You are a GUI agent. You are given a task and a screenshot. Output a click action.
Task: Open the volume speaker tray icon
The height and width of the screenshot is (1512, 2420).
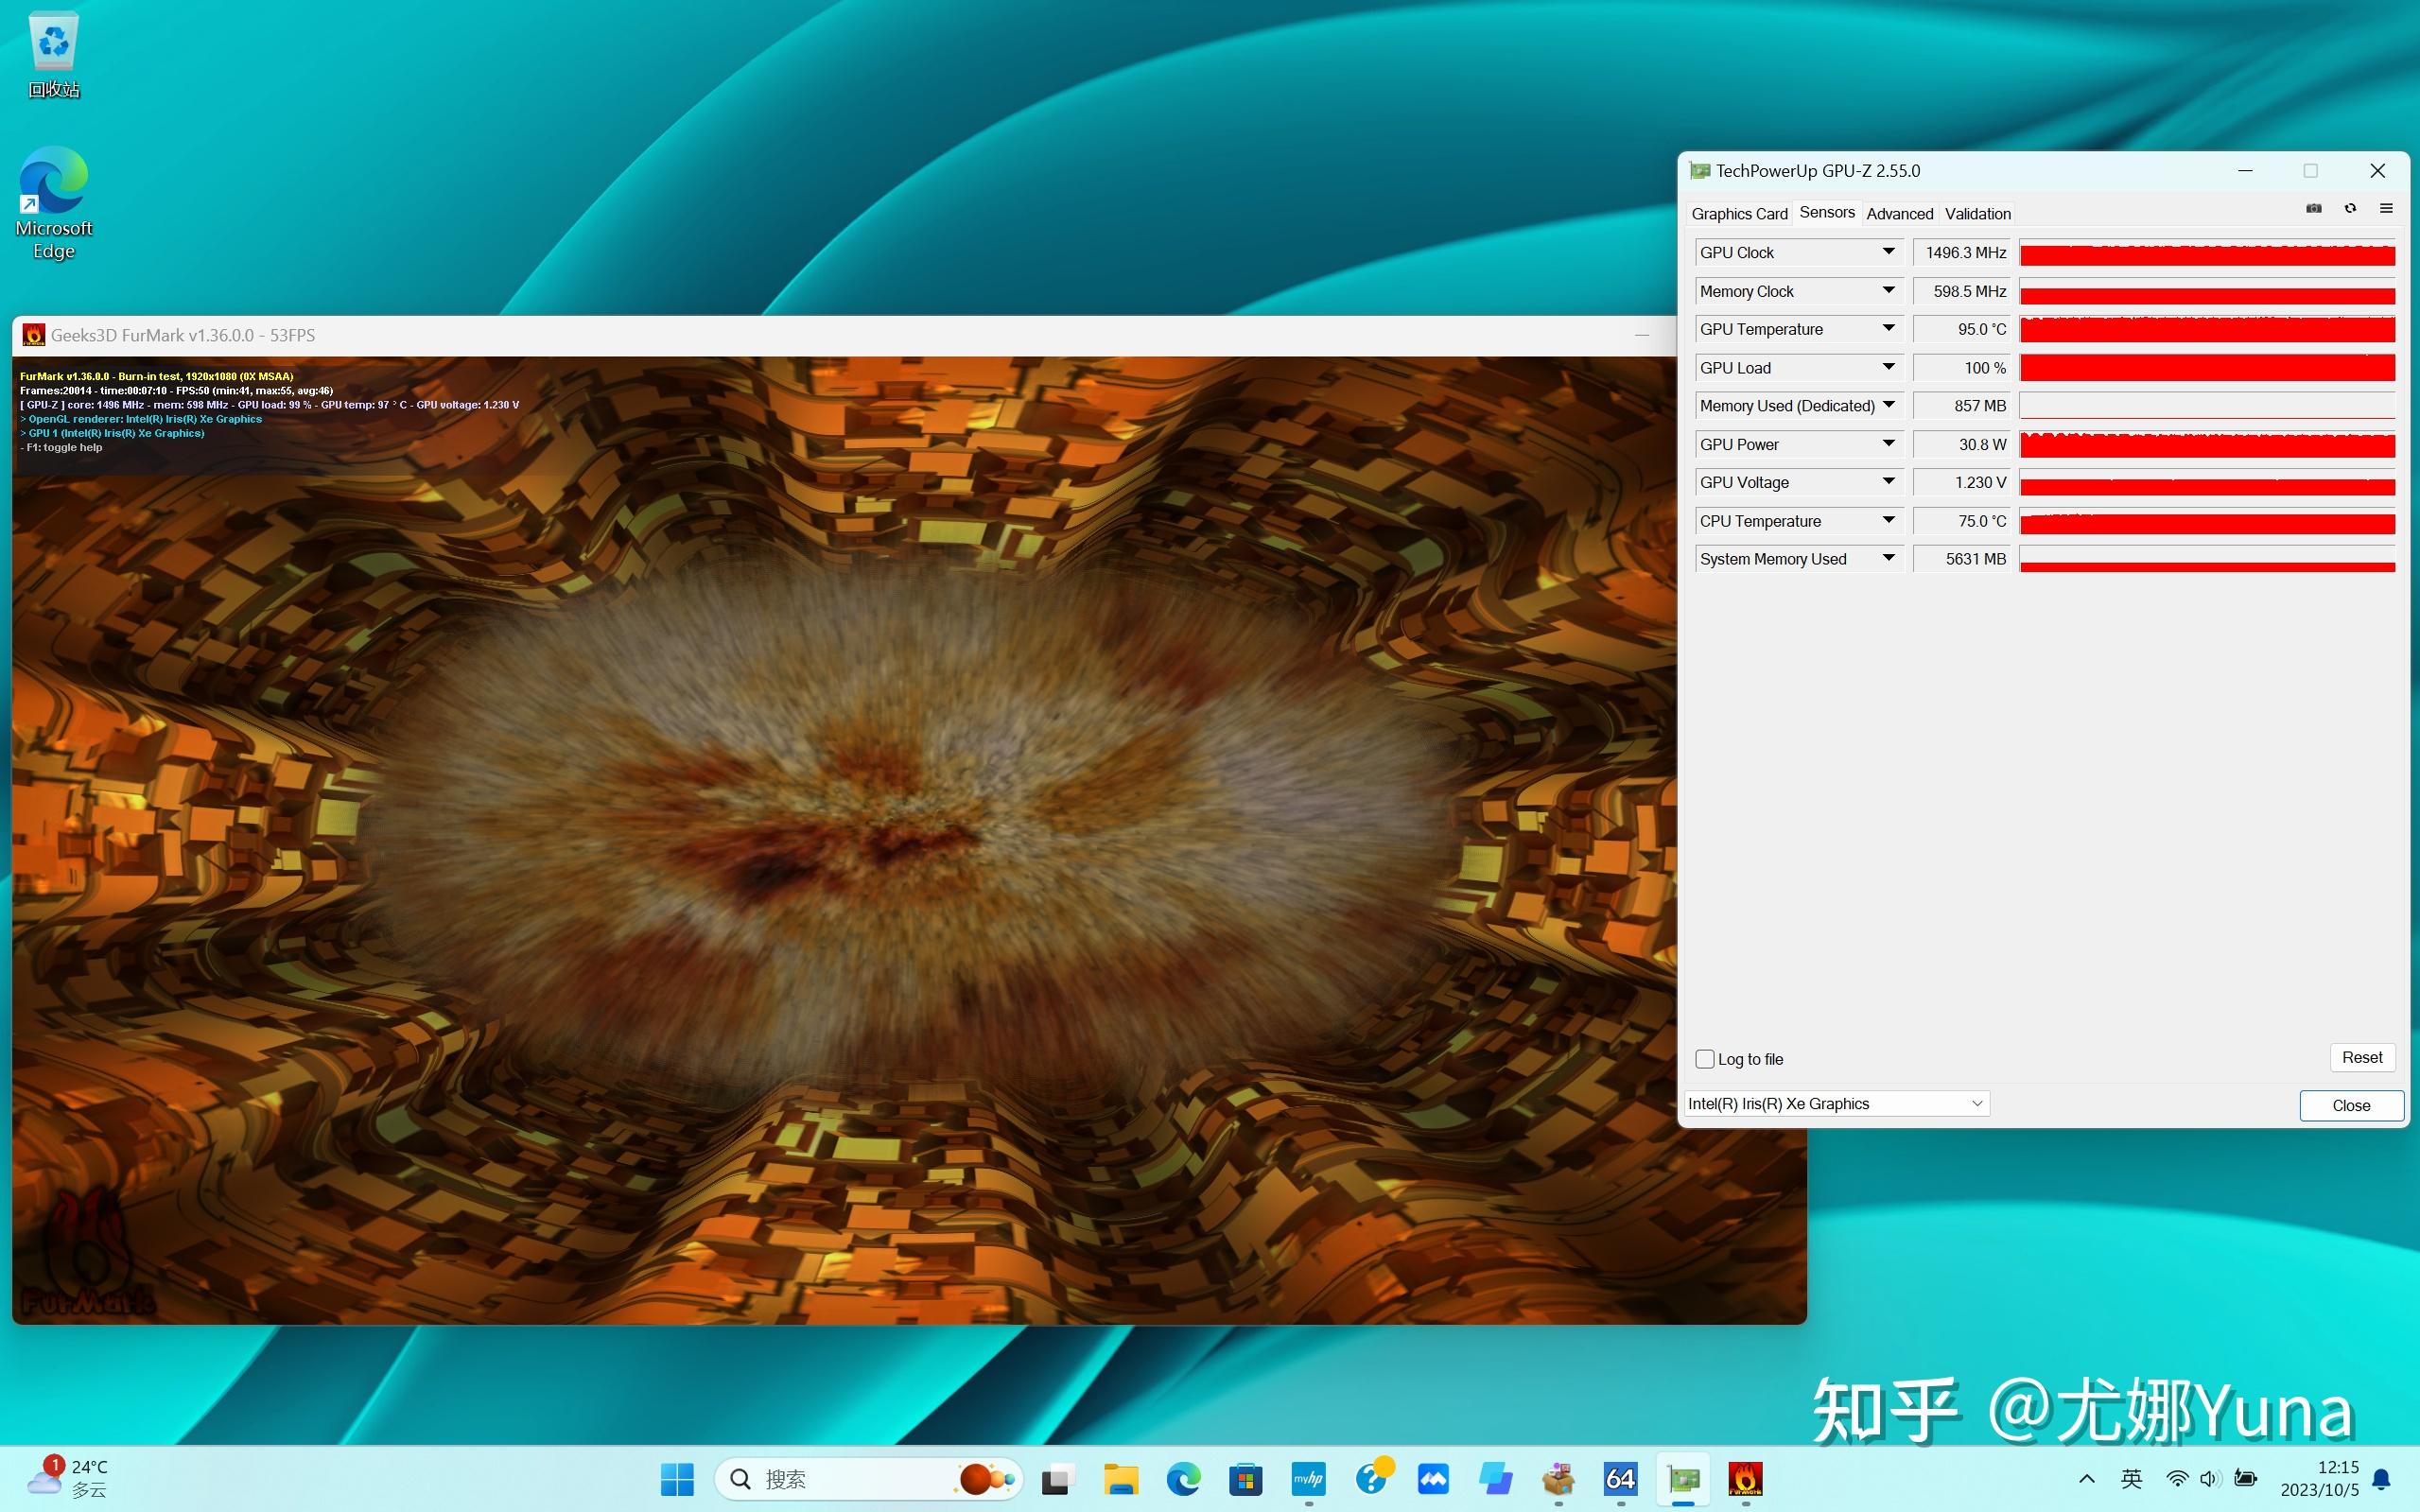coord(2209,1479)
